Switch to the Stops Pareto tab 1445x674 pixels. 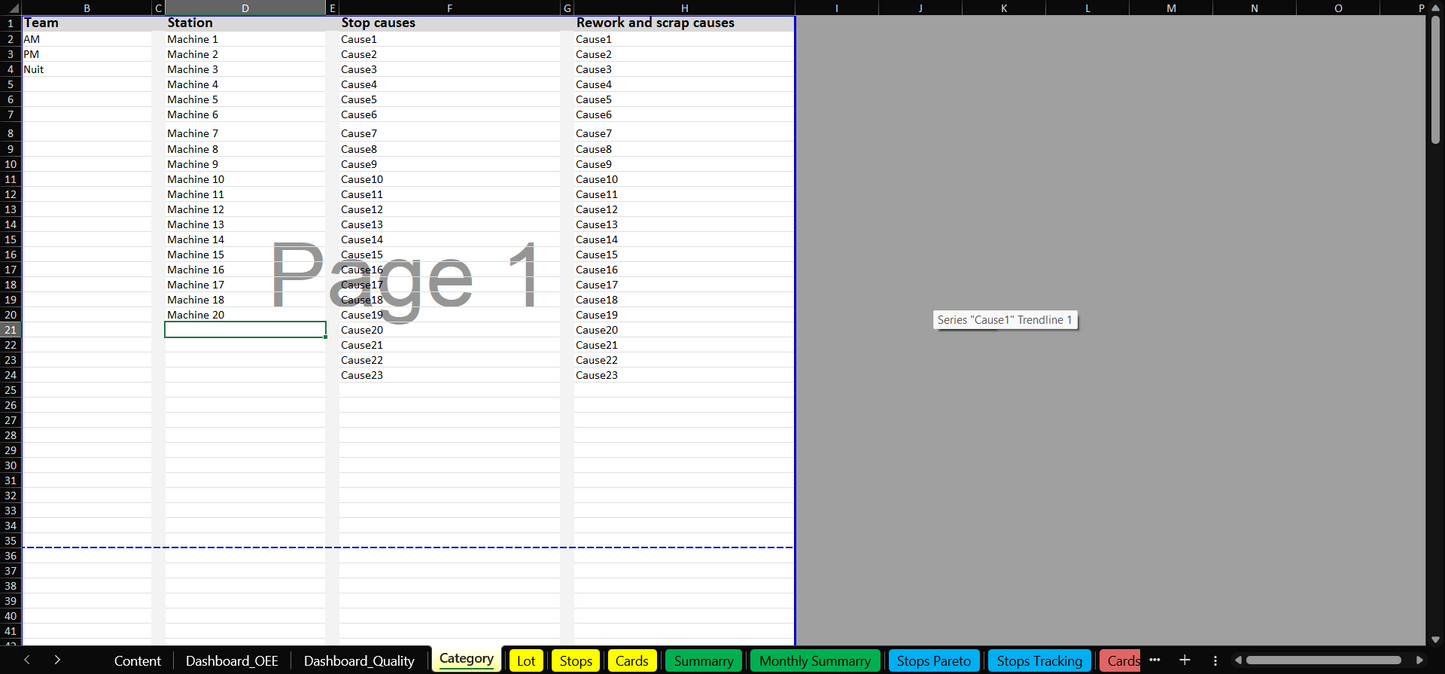[933, 661]
